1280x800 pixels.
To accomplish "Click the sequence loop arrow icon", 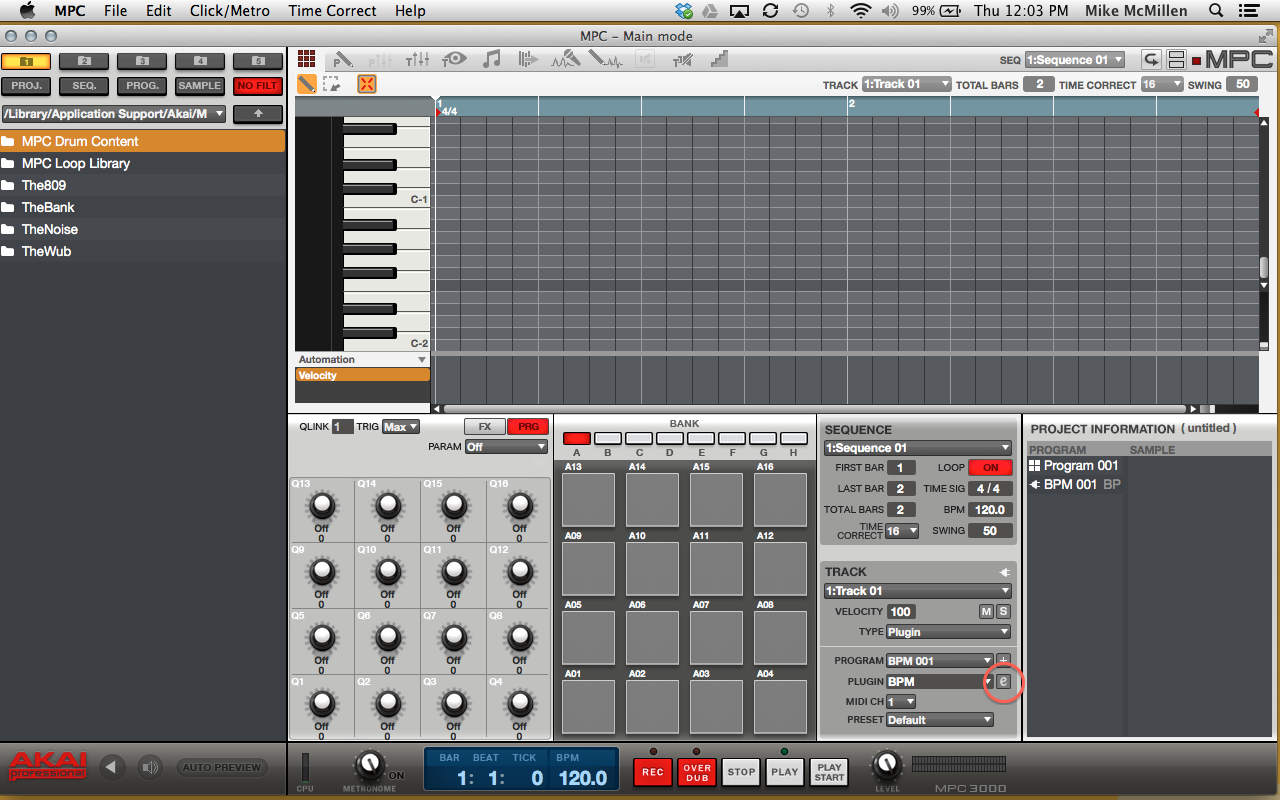I will 1152,60.
